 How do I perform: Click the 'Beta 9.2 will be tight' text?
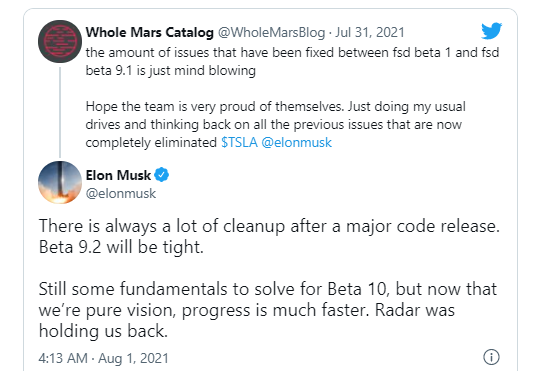[x=121, y=247]
